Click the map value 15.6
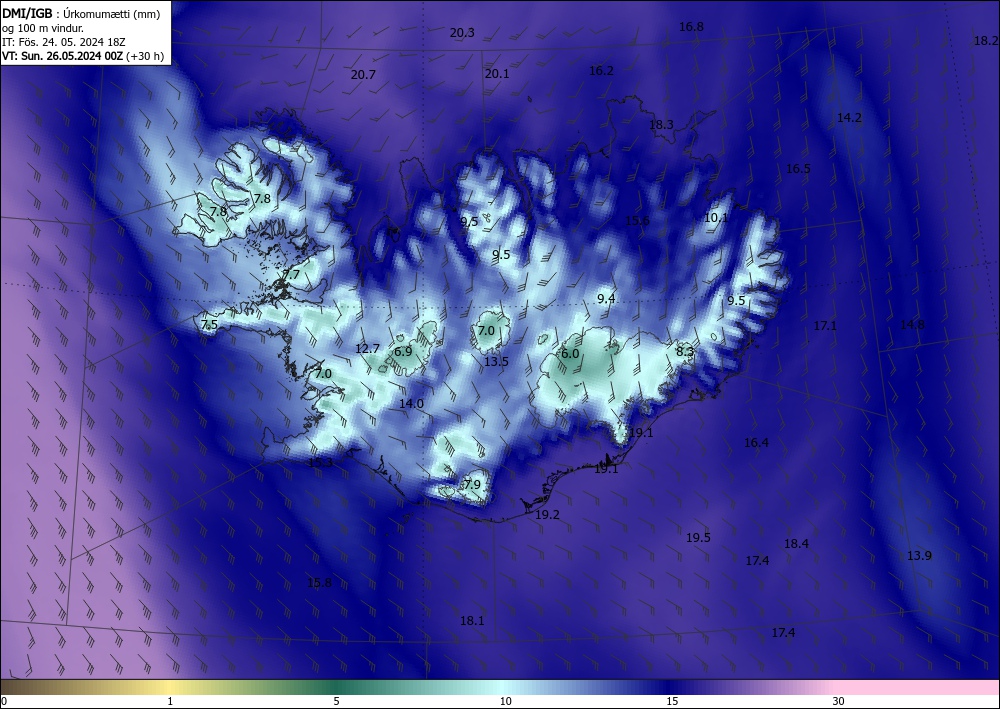The image size is (1000, 709). 637,221
